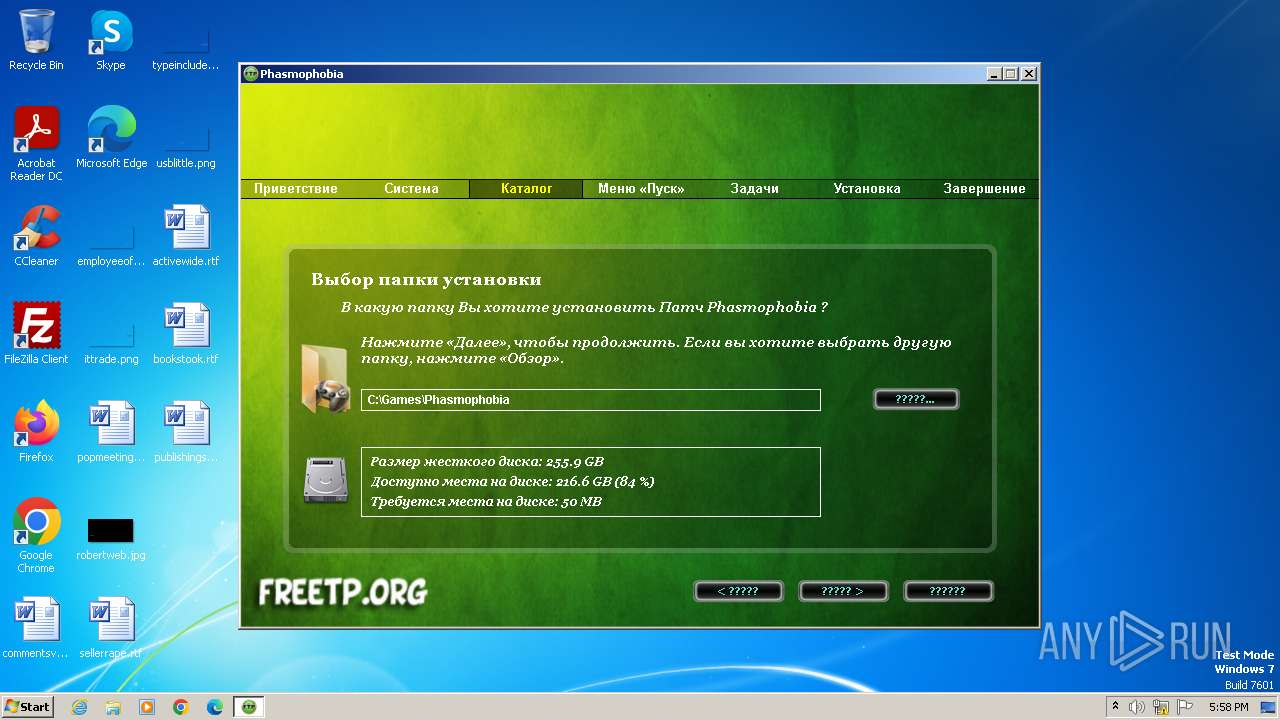This screenshot has width=1280, height=720.
Task: Click the cancel button in installer
Action: click(948, 591)
